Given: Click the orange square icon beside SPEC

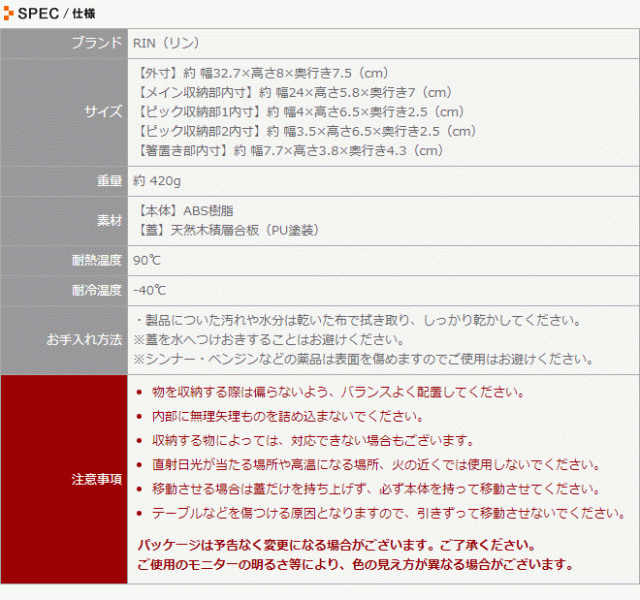Looking at the screenshot, I should [x=9, y=13].
